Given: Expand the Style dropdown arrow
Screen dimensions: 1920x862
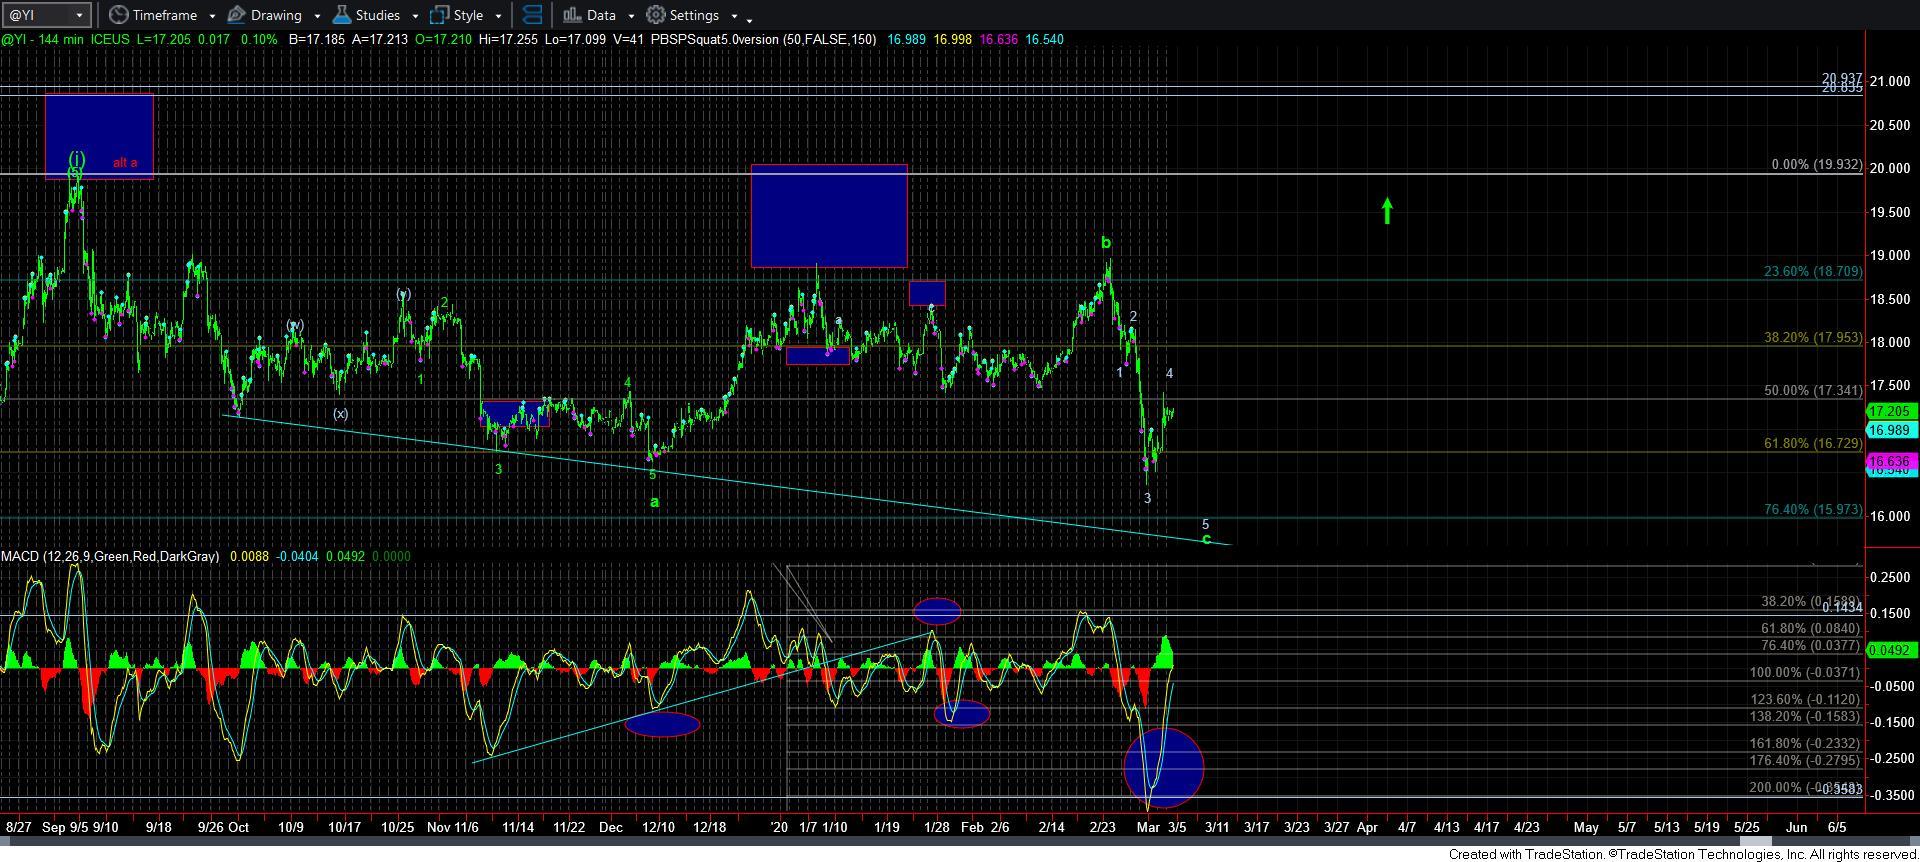Looking at the screenshot, I should tap(498, 16).
